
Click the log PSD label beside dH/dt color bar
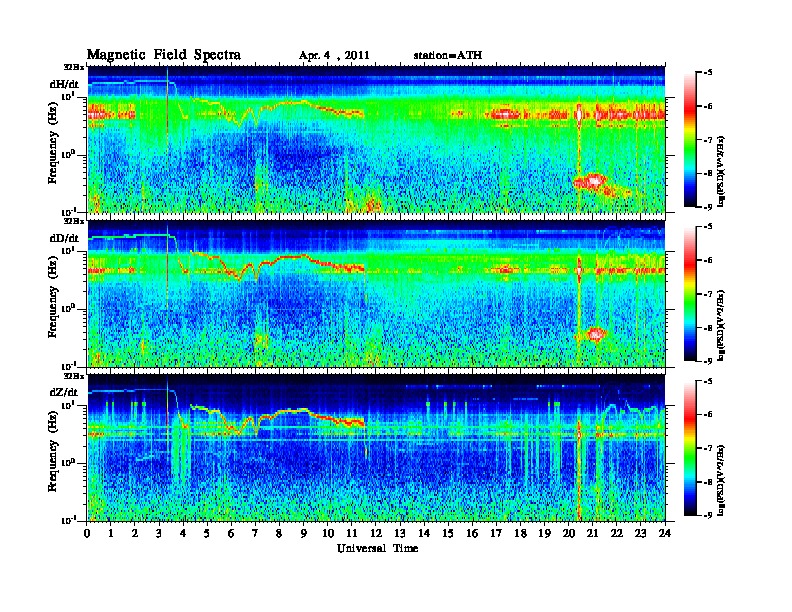(x=722, y=171)
